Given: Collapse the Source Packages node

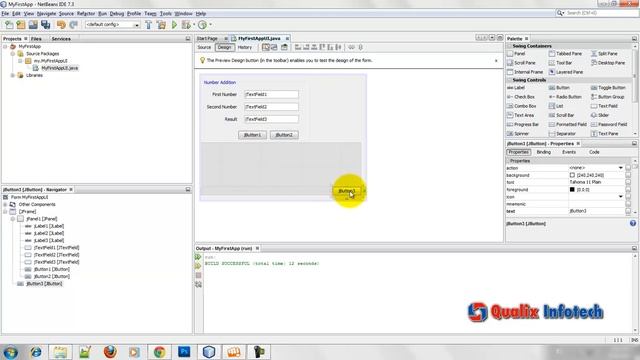Looking at the screenshot, I should coord(13,54).
